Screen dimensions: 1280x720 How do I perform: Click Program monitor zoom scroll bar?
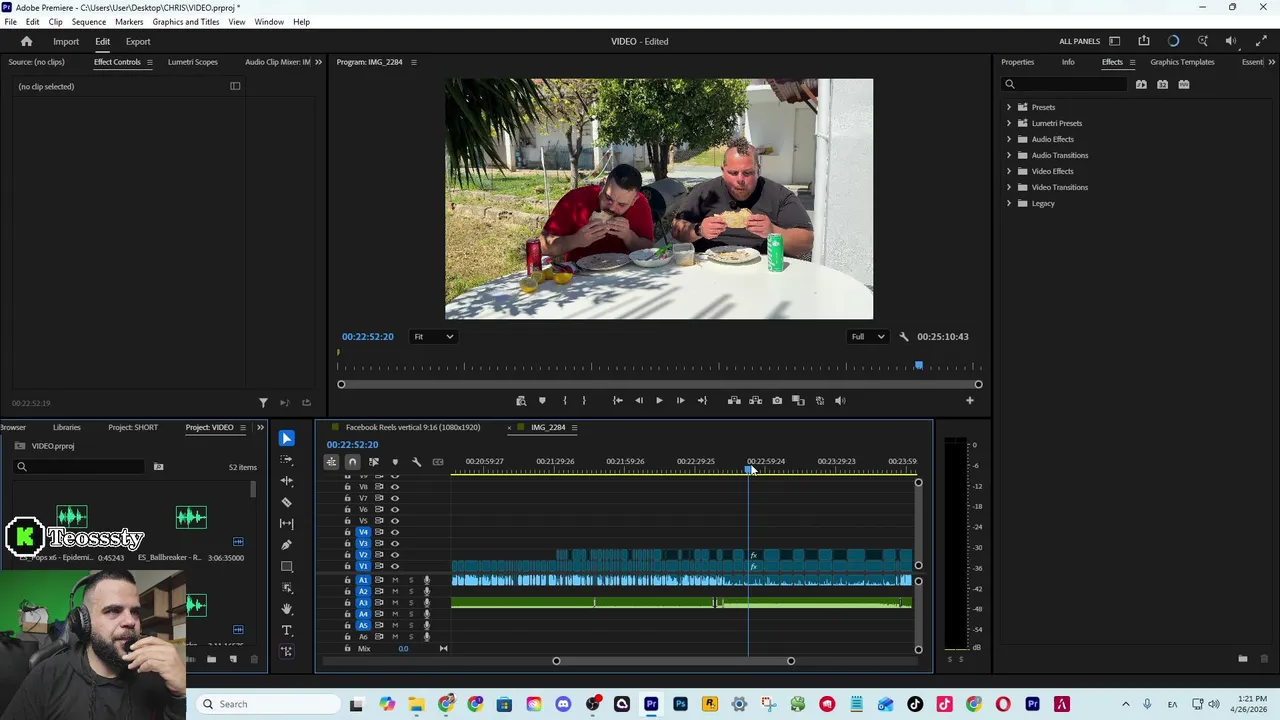659,384
